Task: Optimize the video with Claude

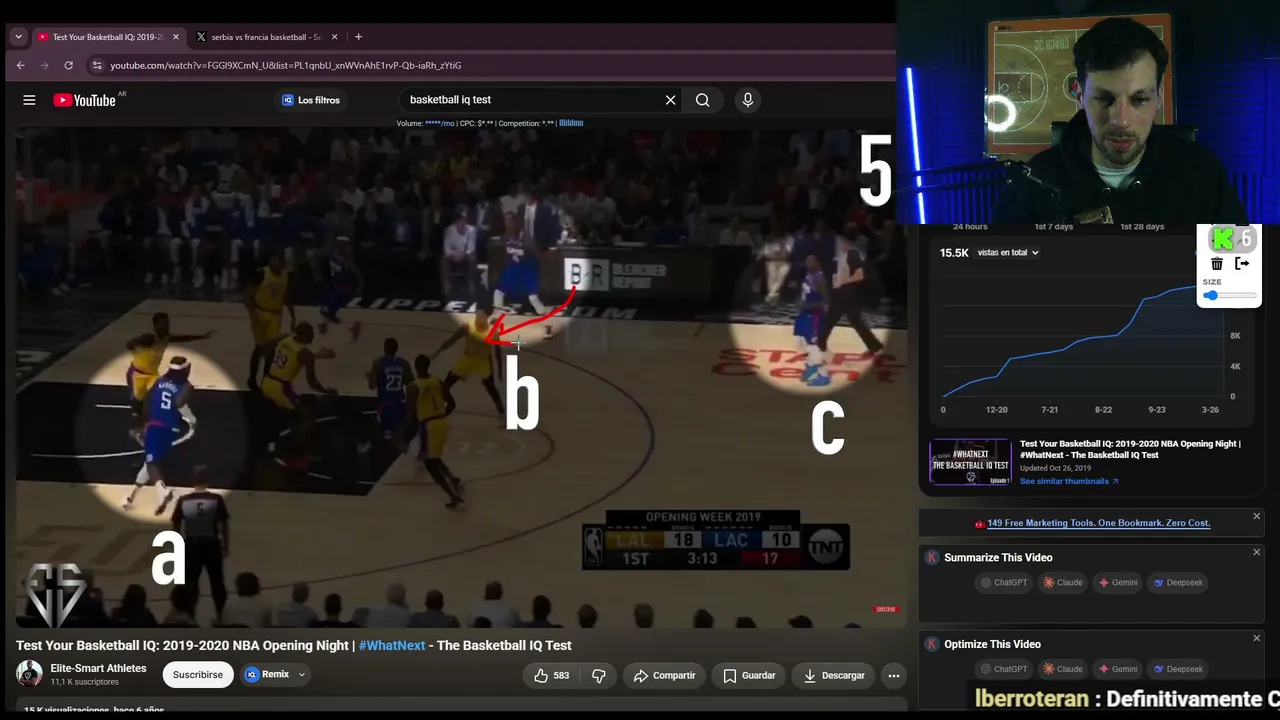Action: pos(1063,669)
